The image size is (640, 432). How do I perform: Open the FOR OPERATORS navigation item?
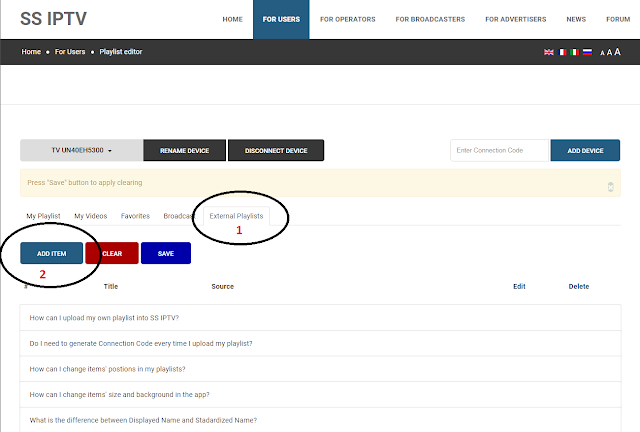348,19
